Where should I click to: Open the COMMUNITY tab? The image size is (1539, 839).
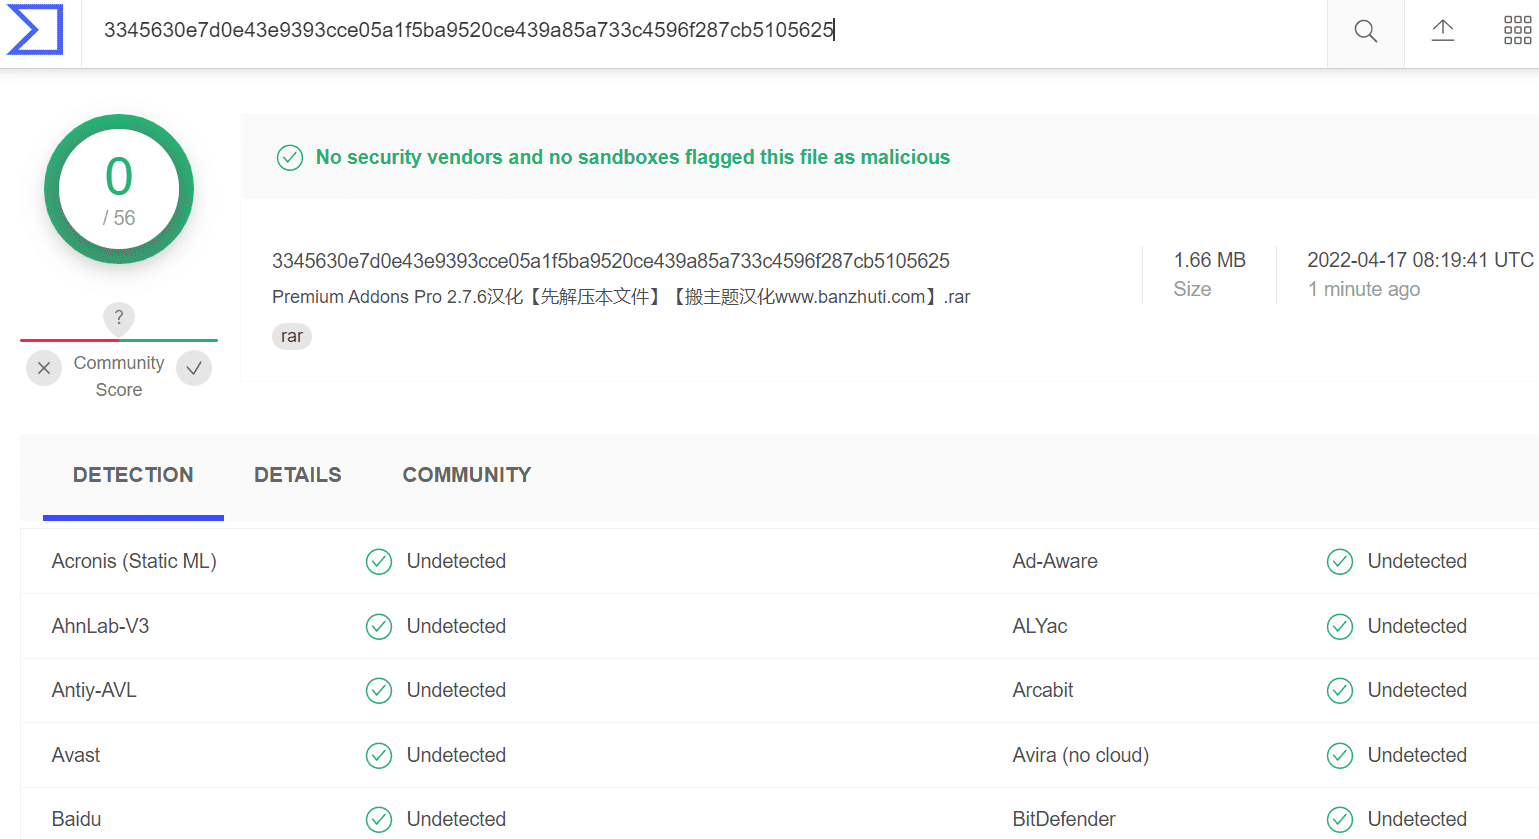coord(467,475)
